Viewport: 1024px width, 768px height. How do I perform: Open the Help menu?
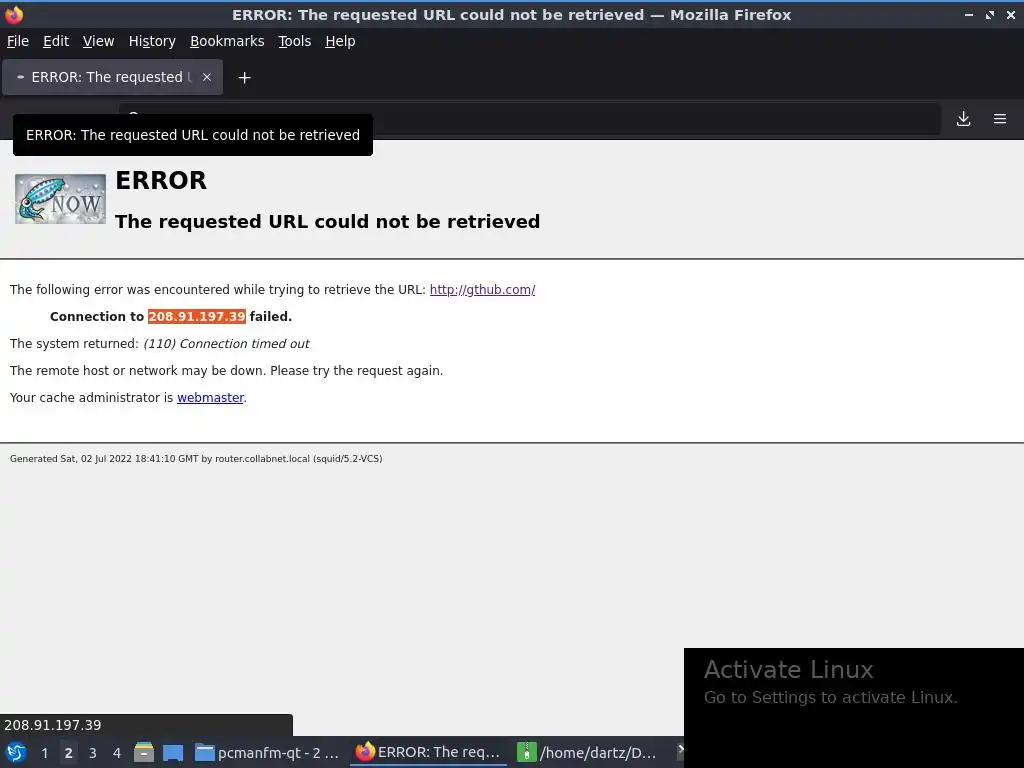[x=340, y=41]
